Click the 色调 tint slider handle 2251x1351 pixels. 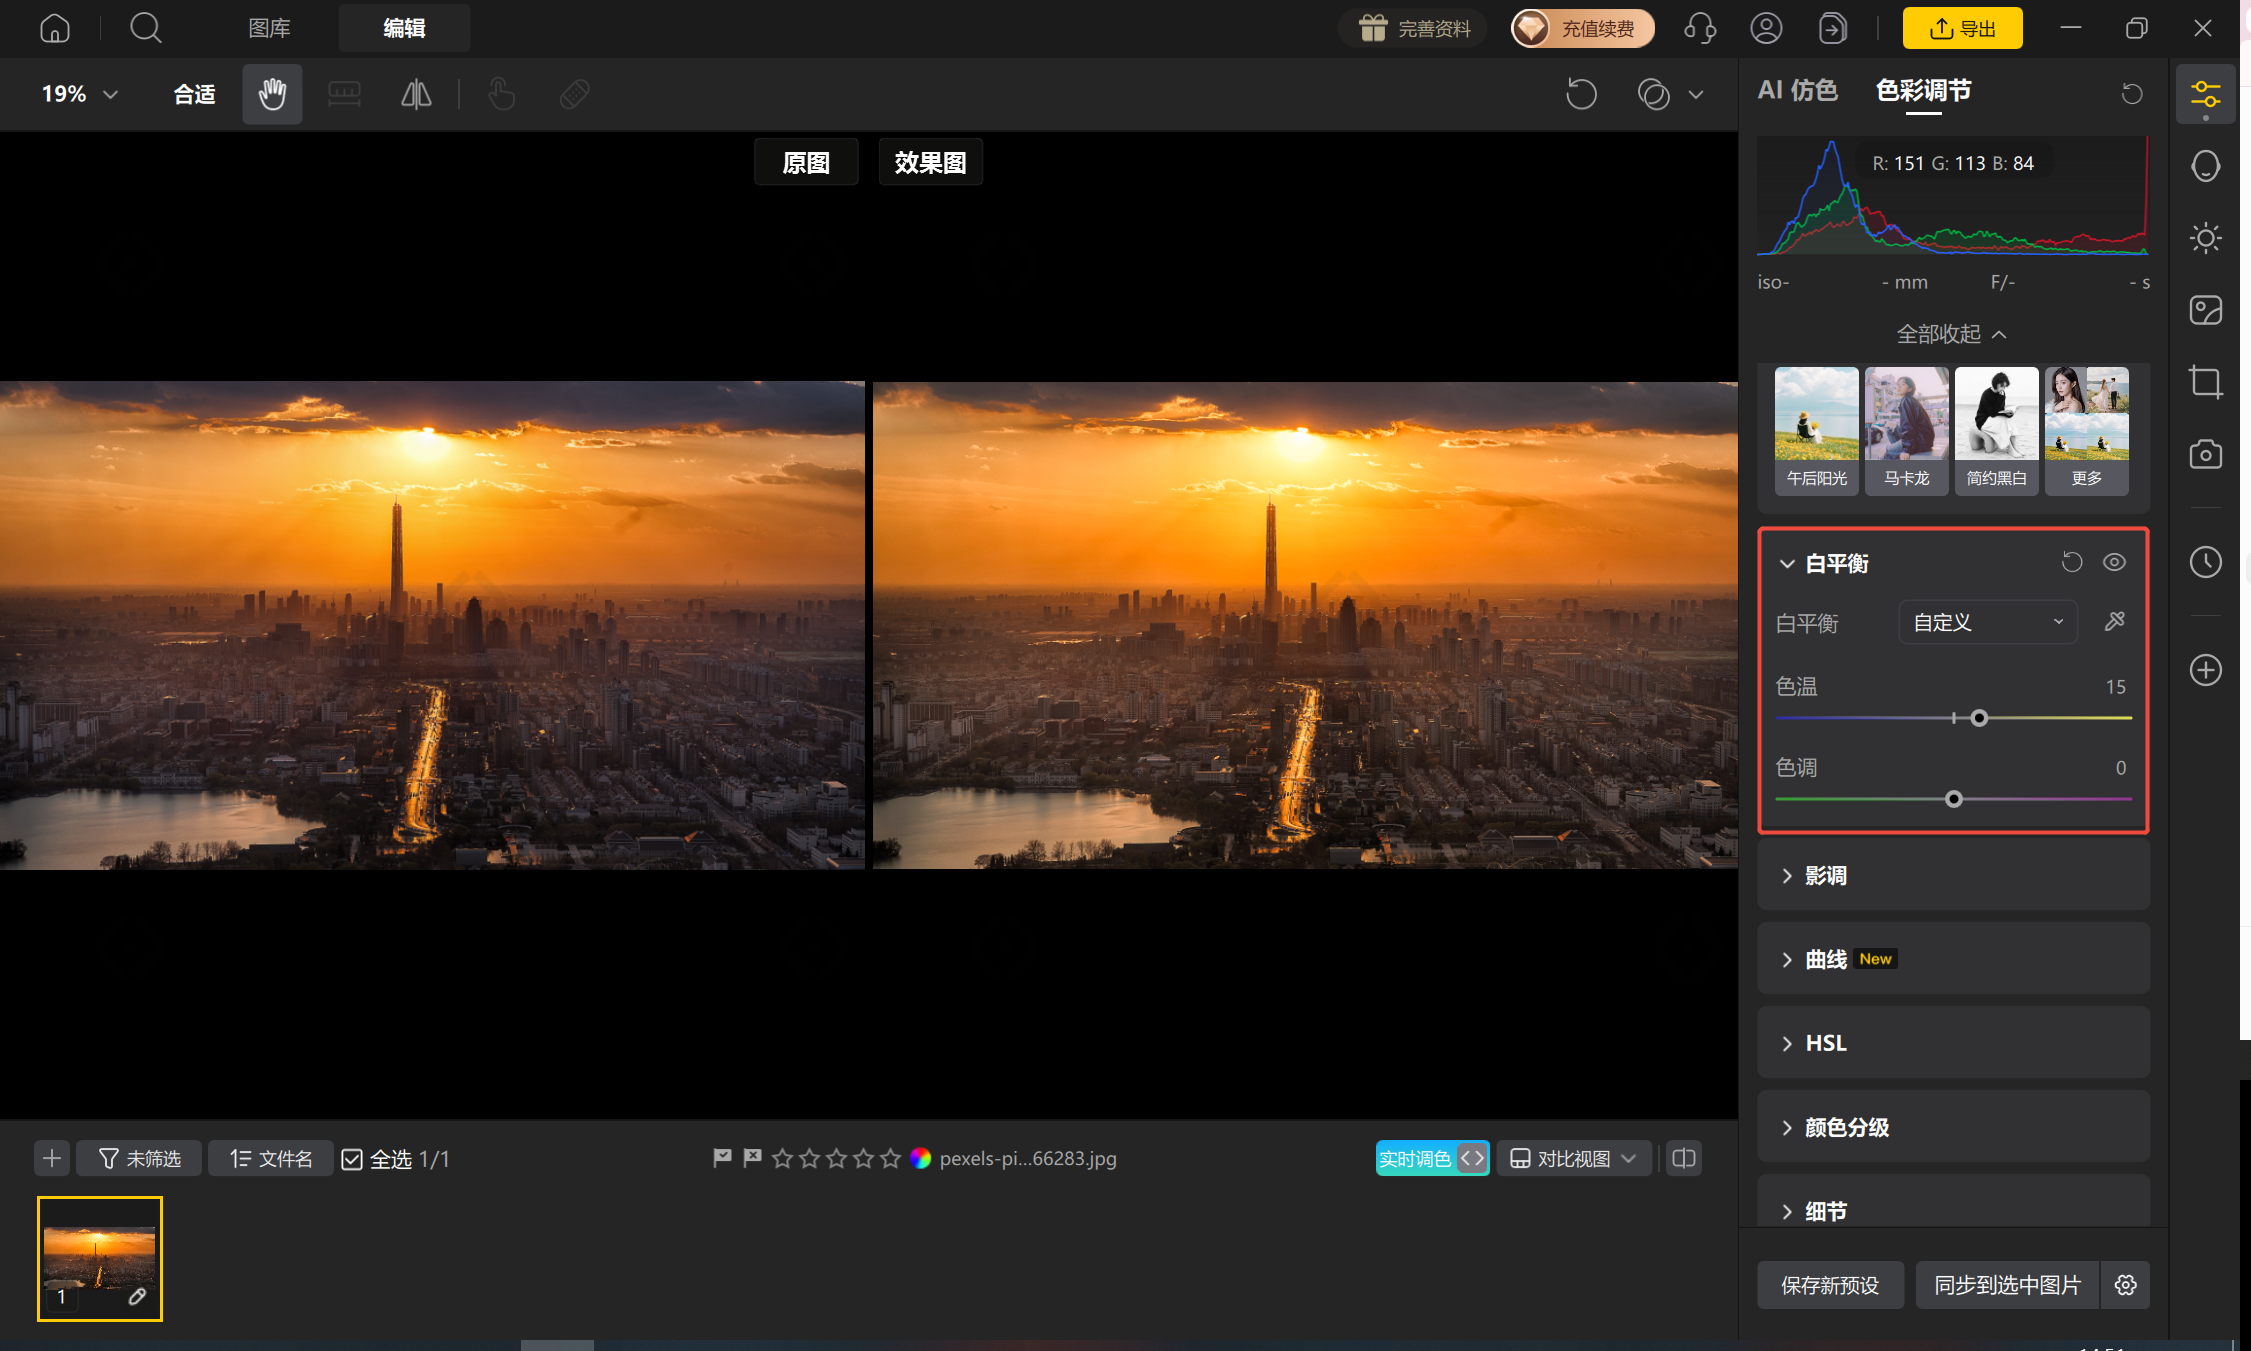pos(1954,799)
